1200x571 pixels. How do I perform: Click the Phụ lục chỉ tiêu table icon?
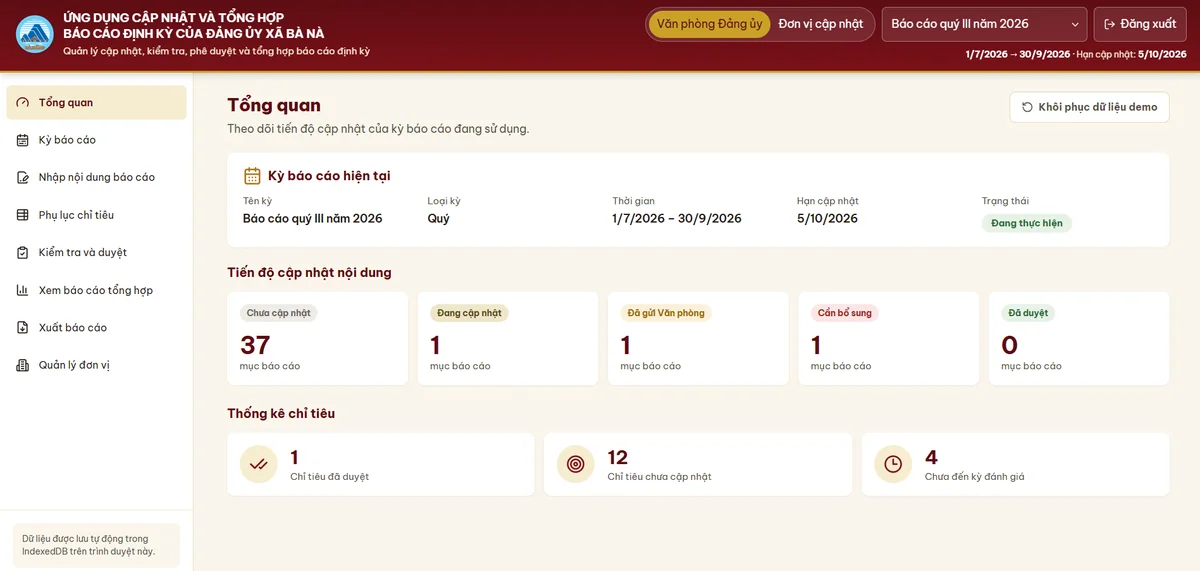23,215
